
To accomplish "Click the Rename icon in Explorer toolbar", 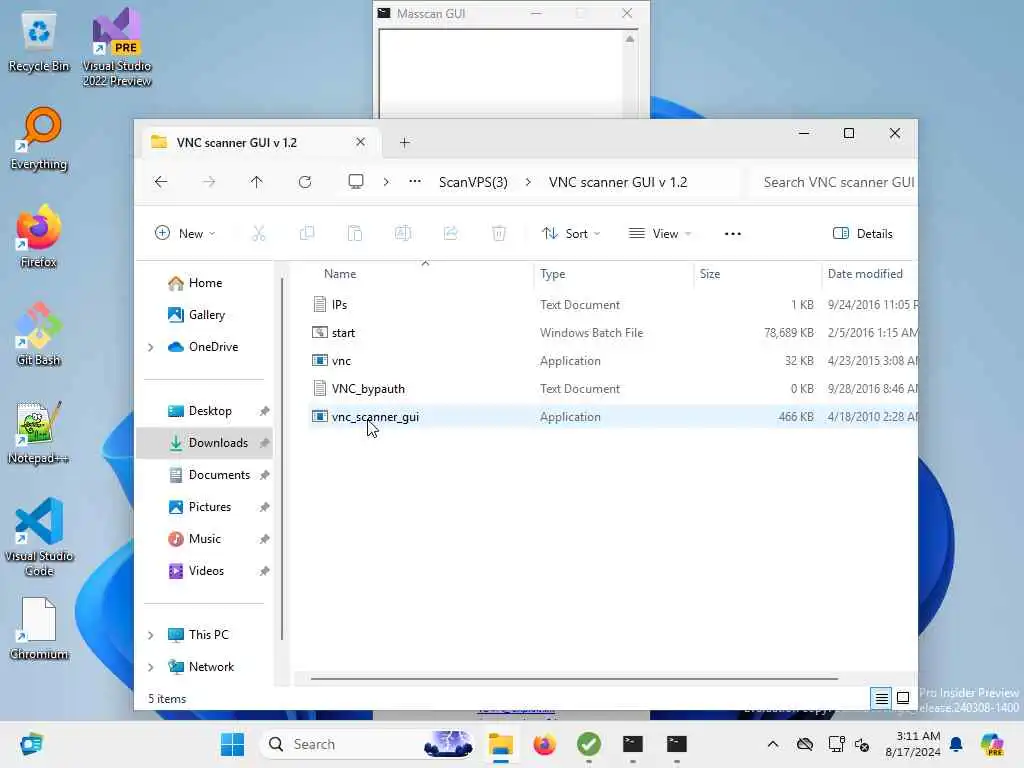I will 403,234.
